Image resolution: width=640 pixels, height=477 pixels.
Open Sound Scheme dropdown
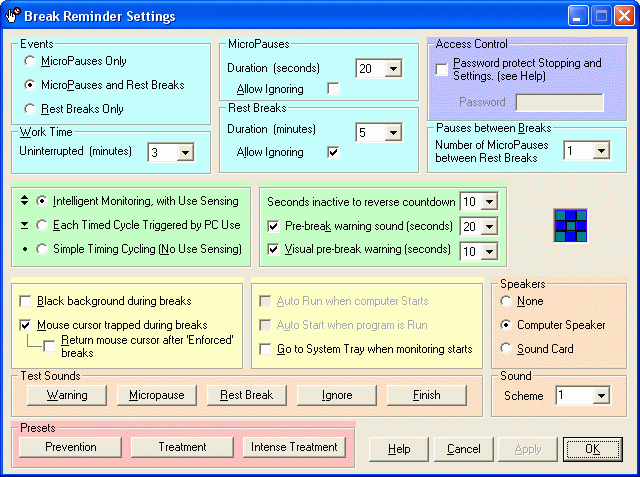pyautogui.click(x=601, y=395)
